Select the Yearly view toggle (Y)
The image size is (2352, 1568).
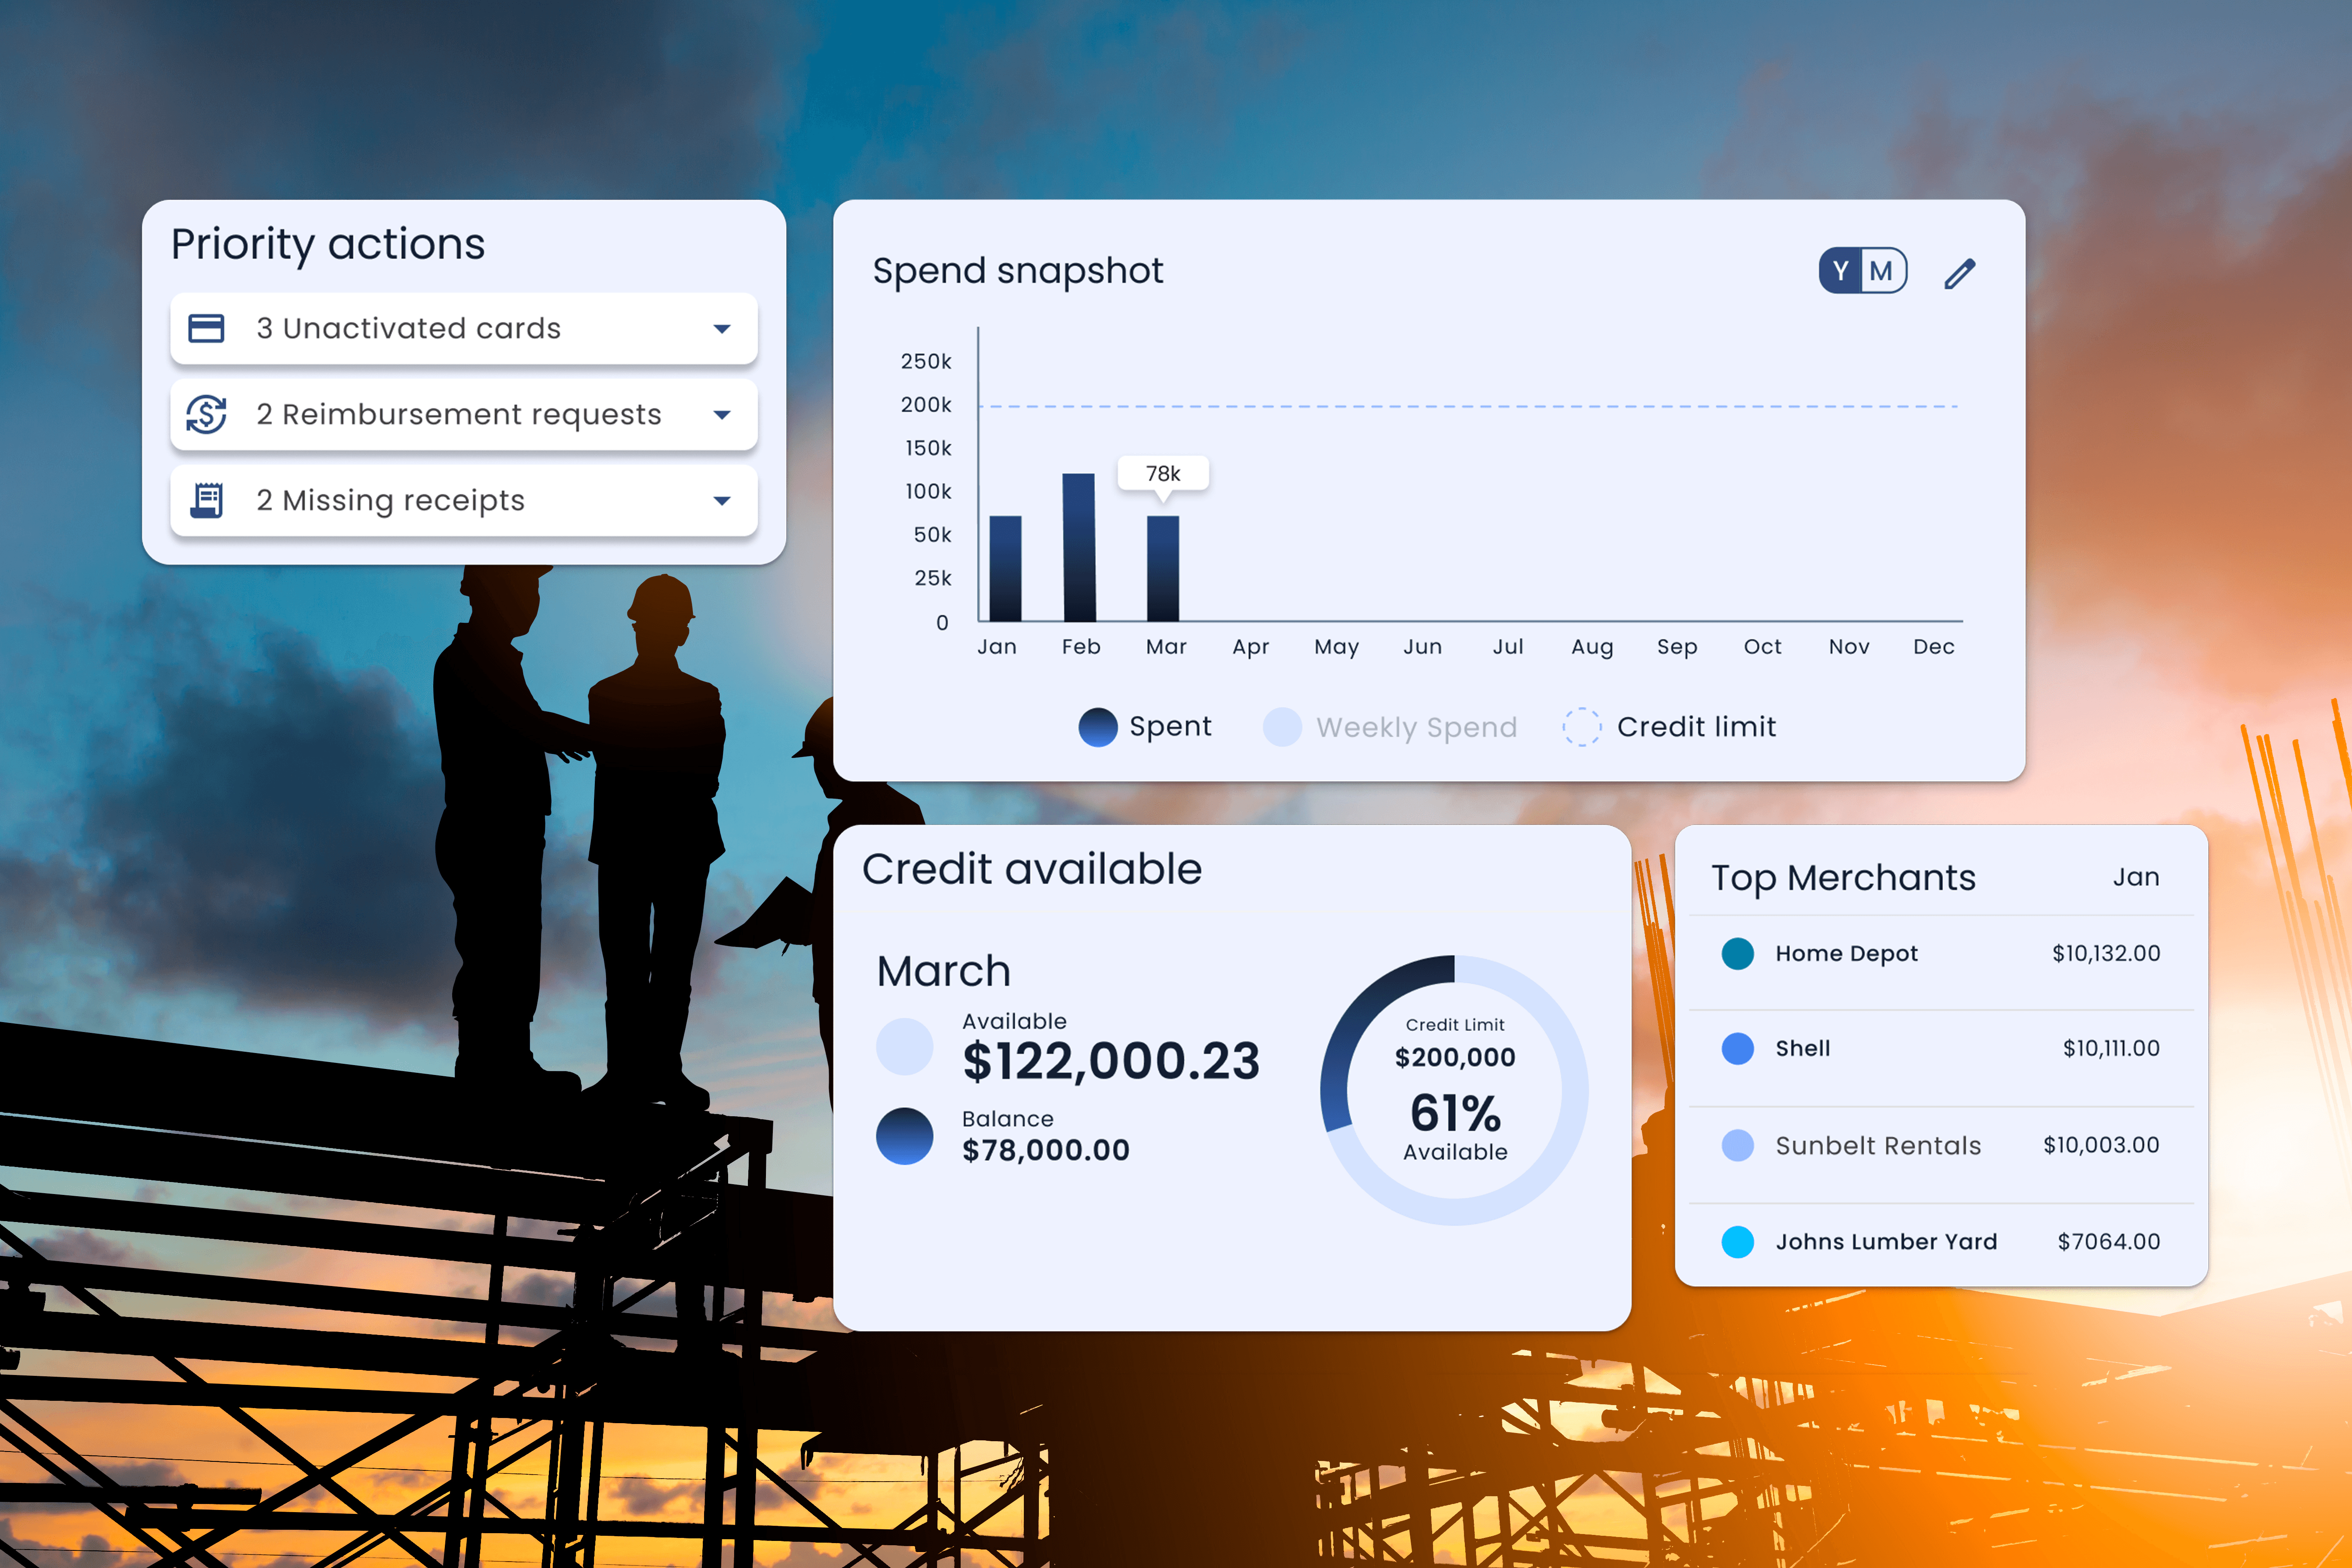[x=1841, y=271]
